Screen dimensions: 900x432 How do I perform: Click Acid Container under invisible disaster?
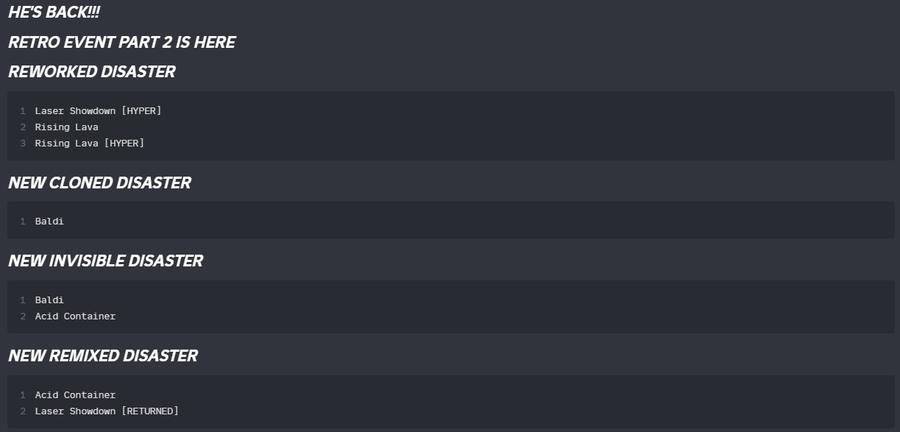coord(75,316)
